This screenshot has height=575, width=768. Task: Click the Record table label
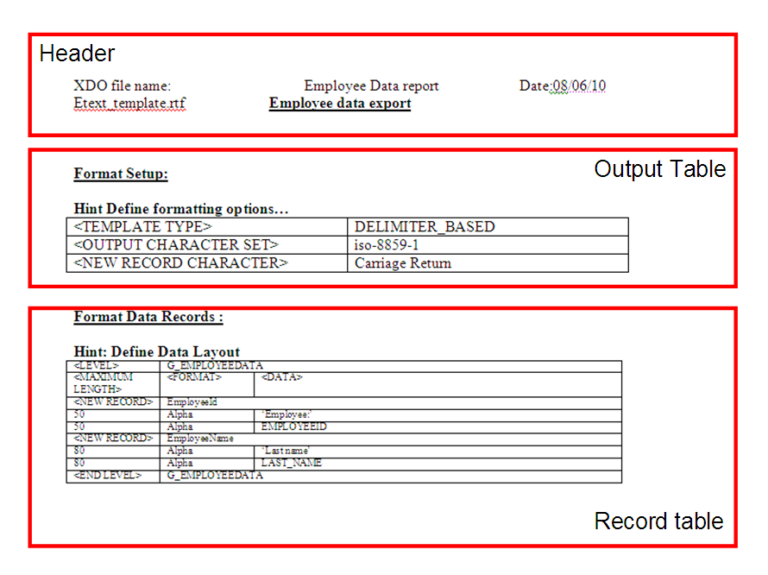pos(658,521)
